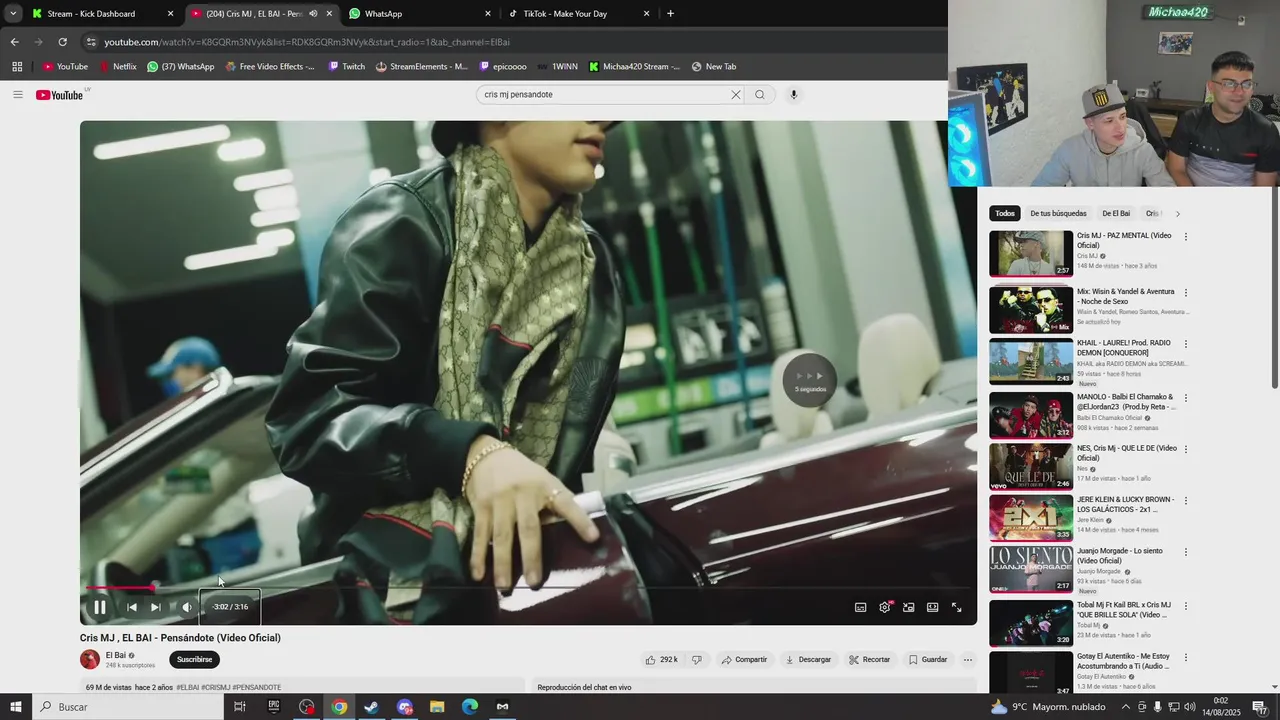Open options for Wisin & Yandel mix

(x=1186, y=293)
